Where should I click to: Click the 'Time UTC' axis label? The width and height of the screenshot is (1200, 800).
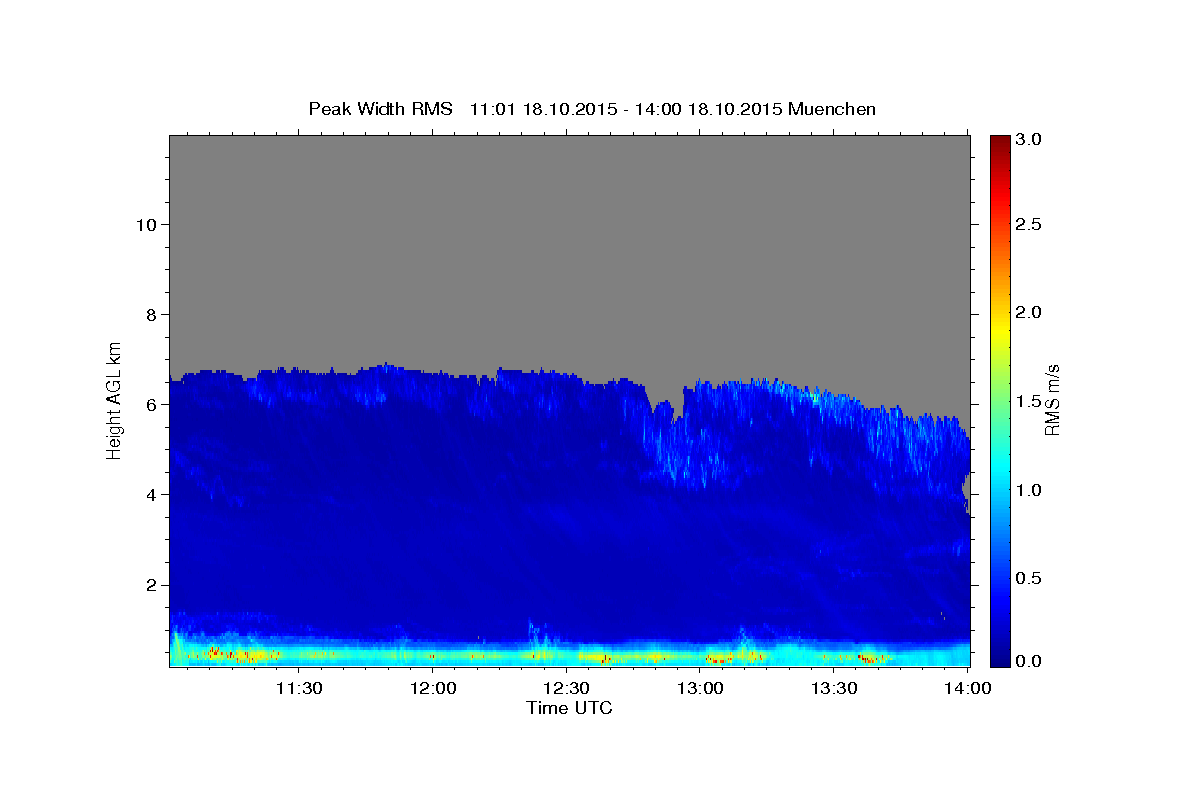[x=569, y=708]
